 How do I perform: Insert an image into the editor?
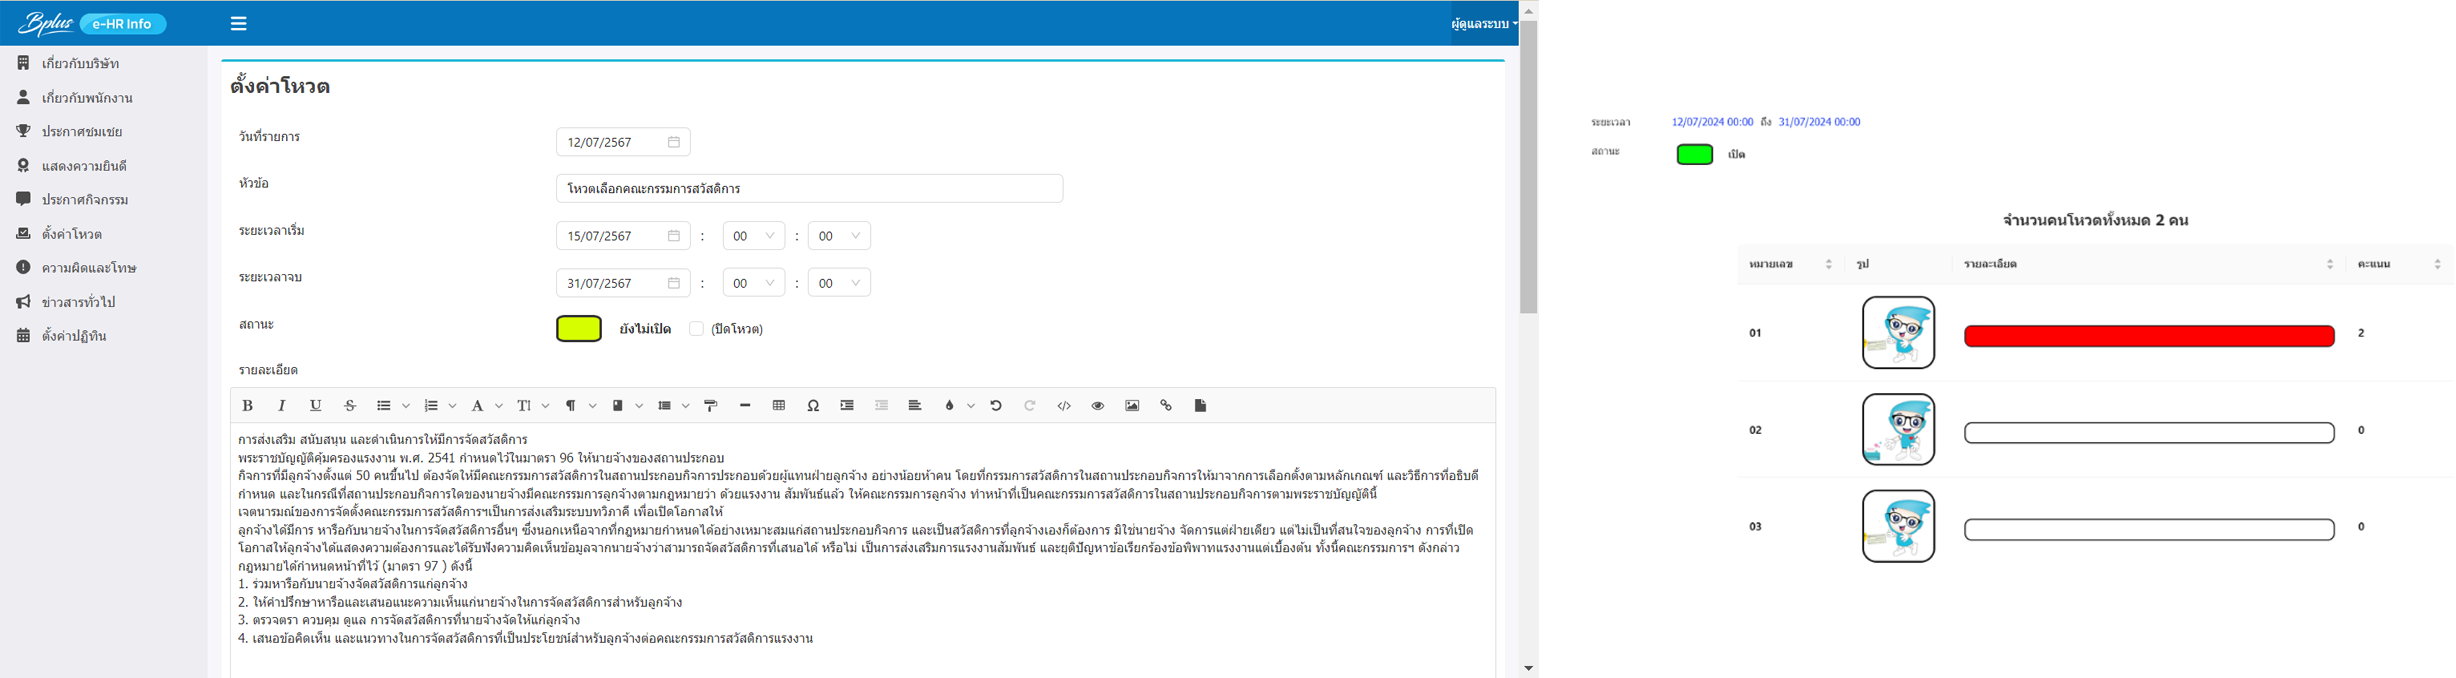[1132, 405]
